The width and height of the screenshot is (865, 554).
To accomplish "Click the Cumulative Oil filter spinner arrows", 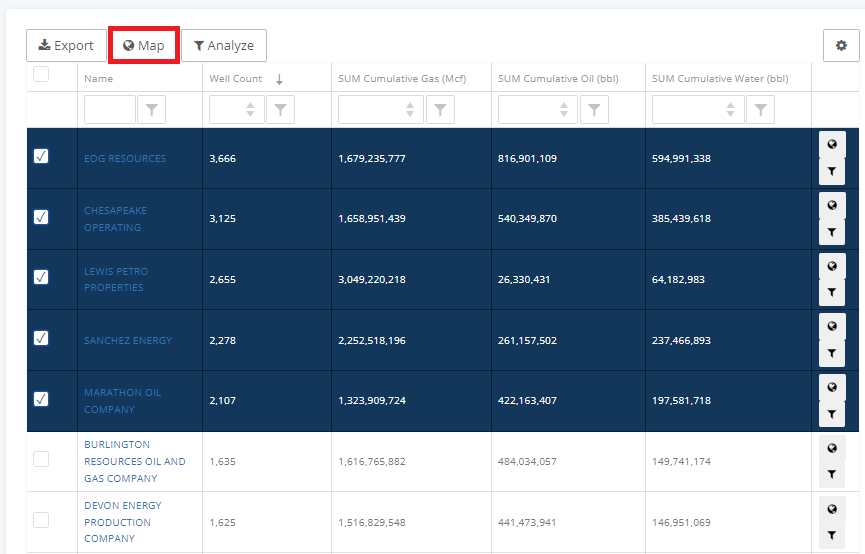I will 564,109.
